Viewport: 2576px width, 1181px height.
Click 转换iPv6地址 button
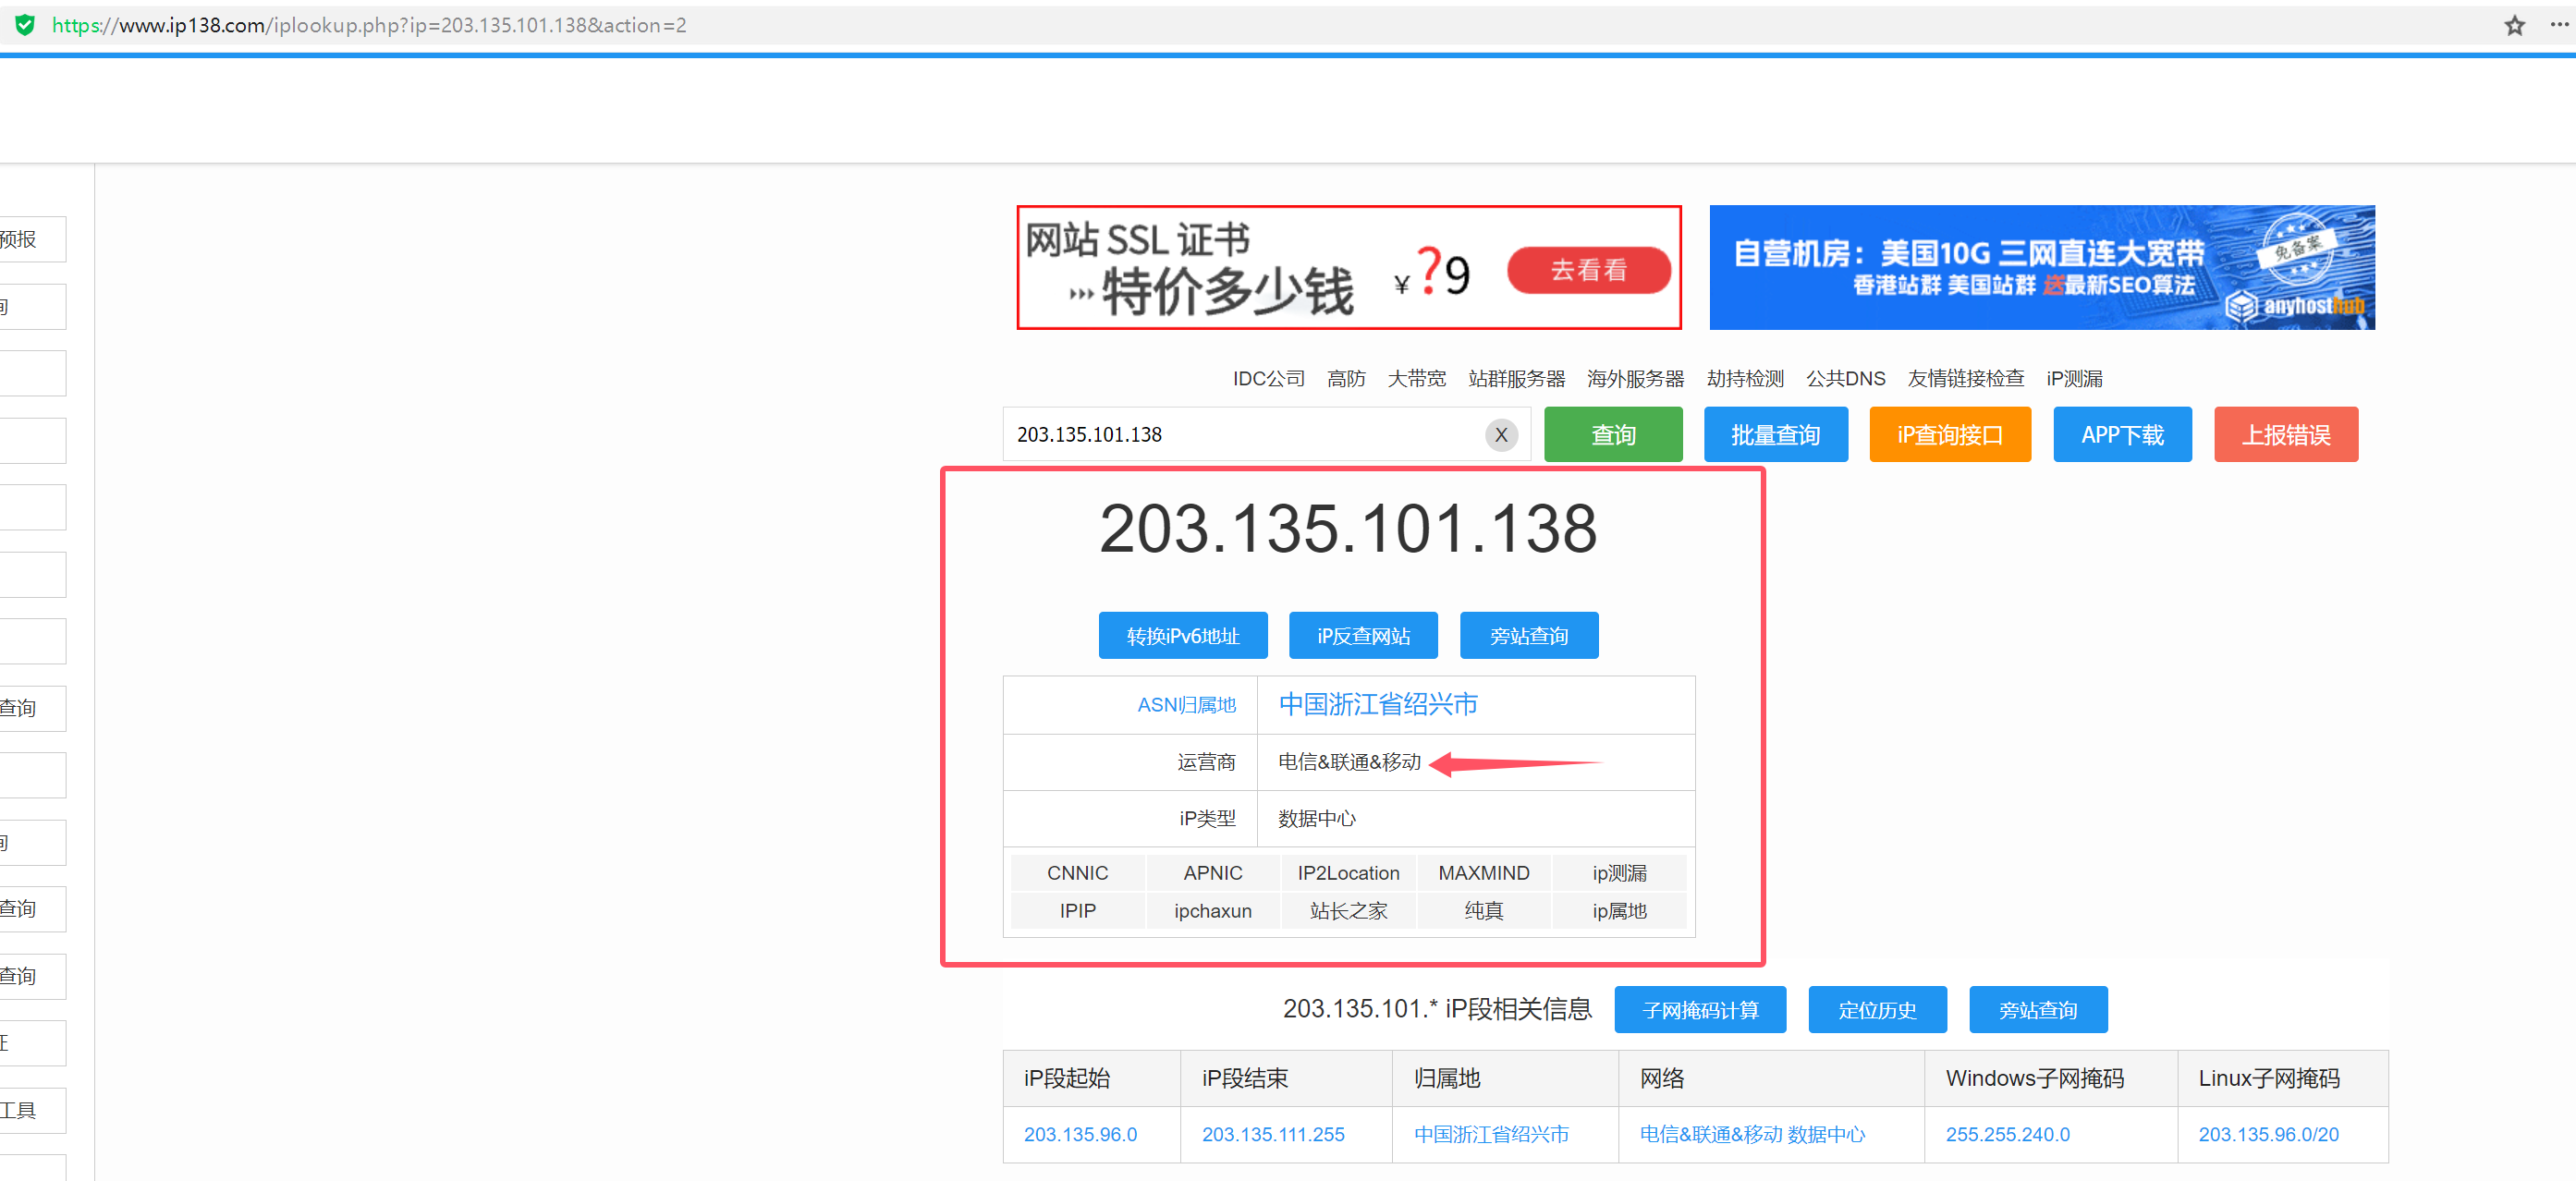1182,636
